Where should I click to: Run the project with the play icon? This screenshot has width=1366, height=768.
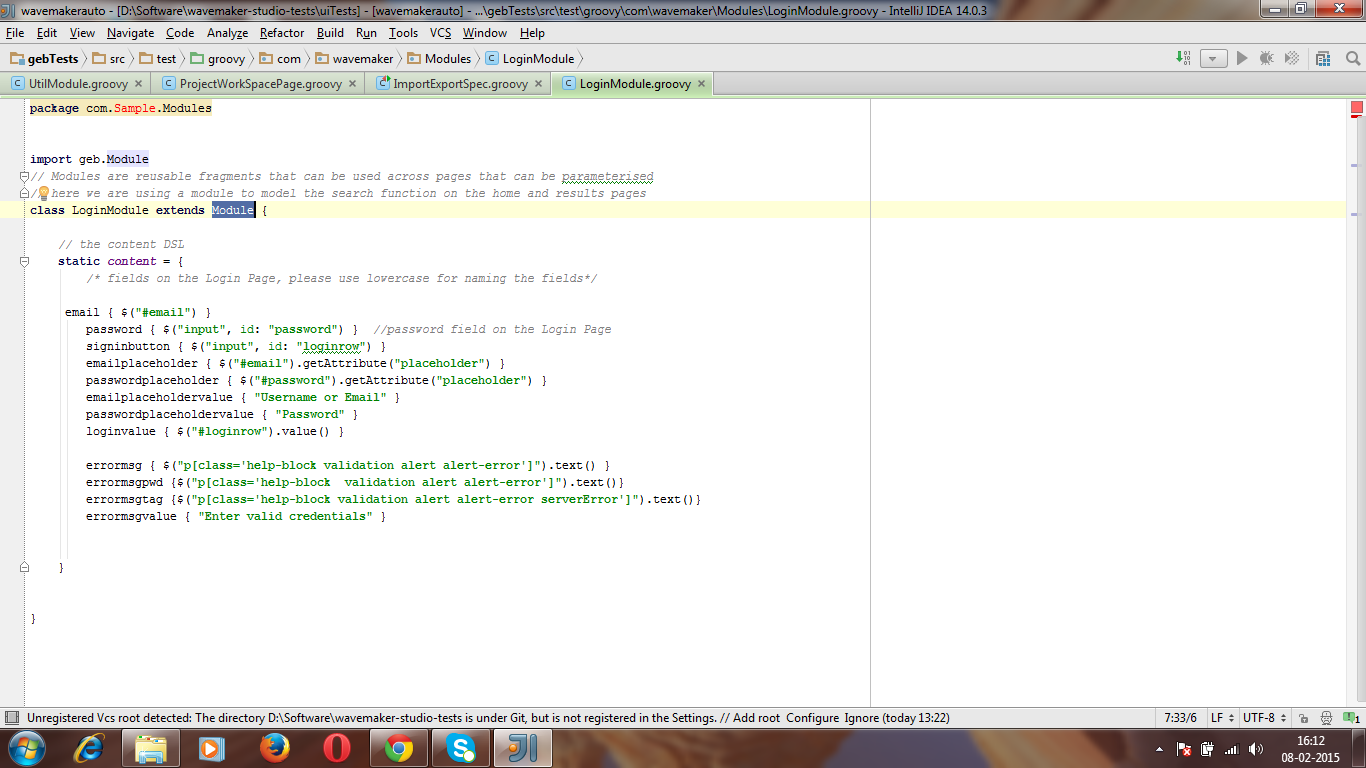tap(1242, 59)
